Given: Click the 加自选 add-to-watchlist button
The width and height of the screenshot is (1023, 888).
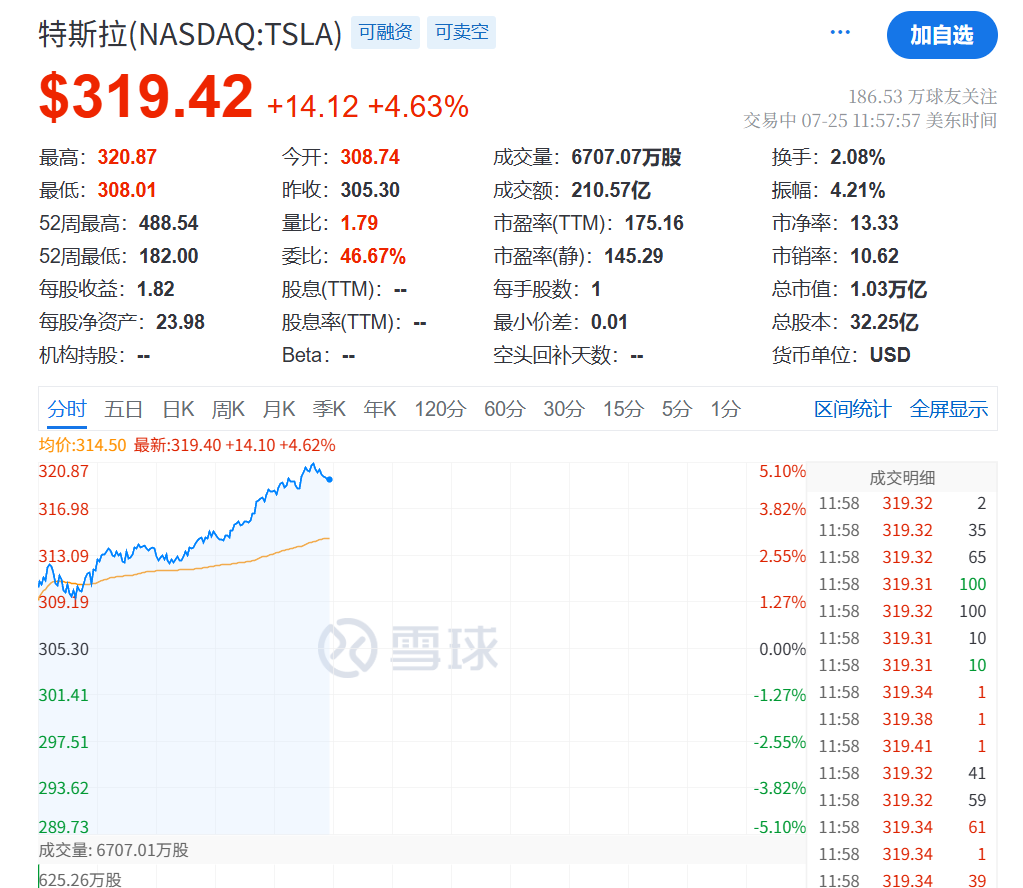Looking at the screenshot, I should [941, 35].
